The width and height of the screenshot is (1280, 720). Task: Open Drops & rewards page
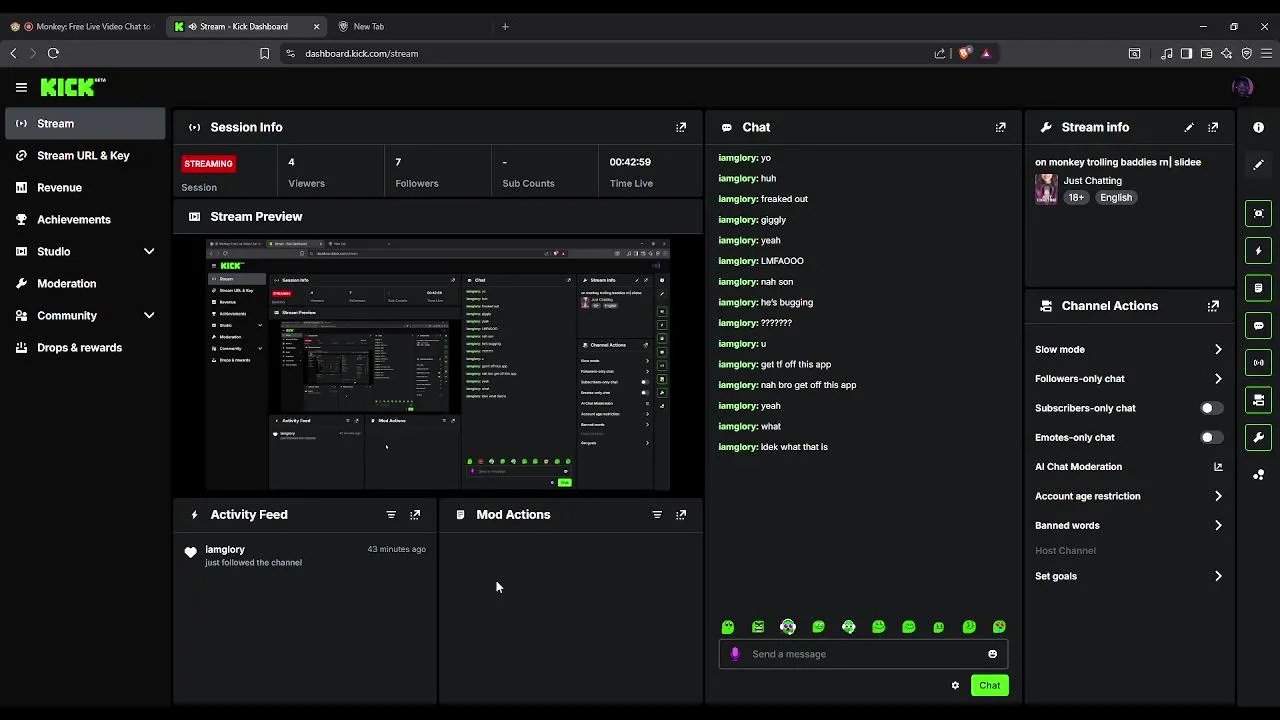pos(85,347)
